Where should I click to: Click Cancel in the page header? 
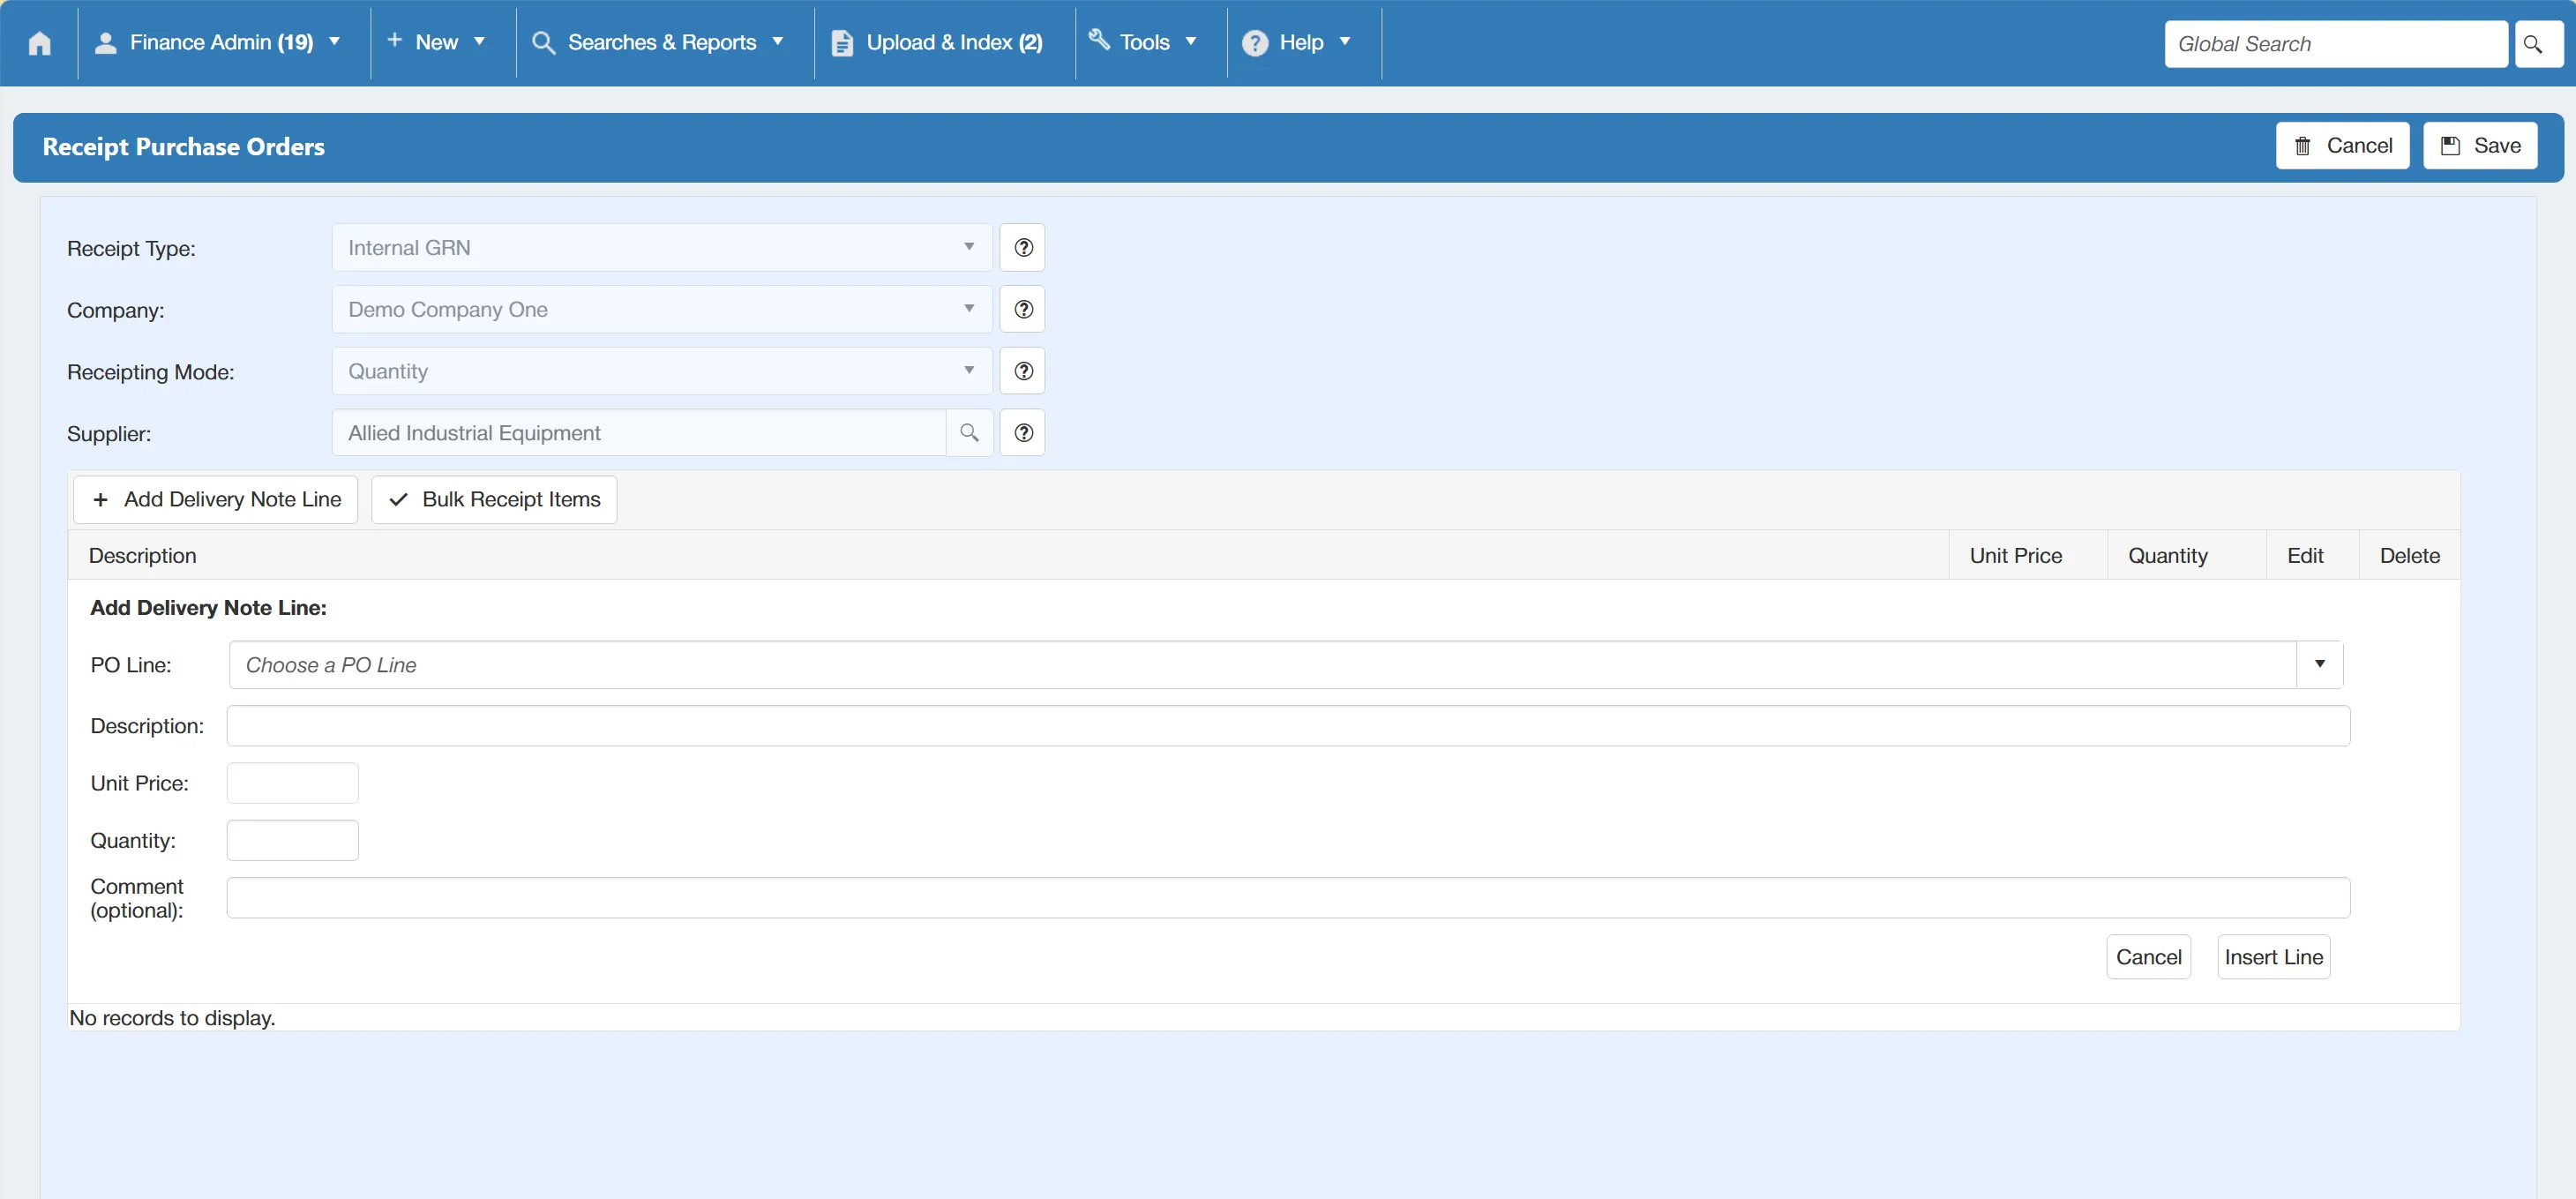click(x=2342, y=146)
